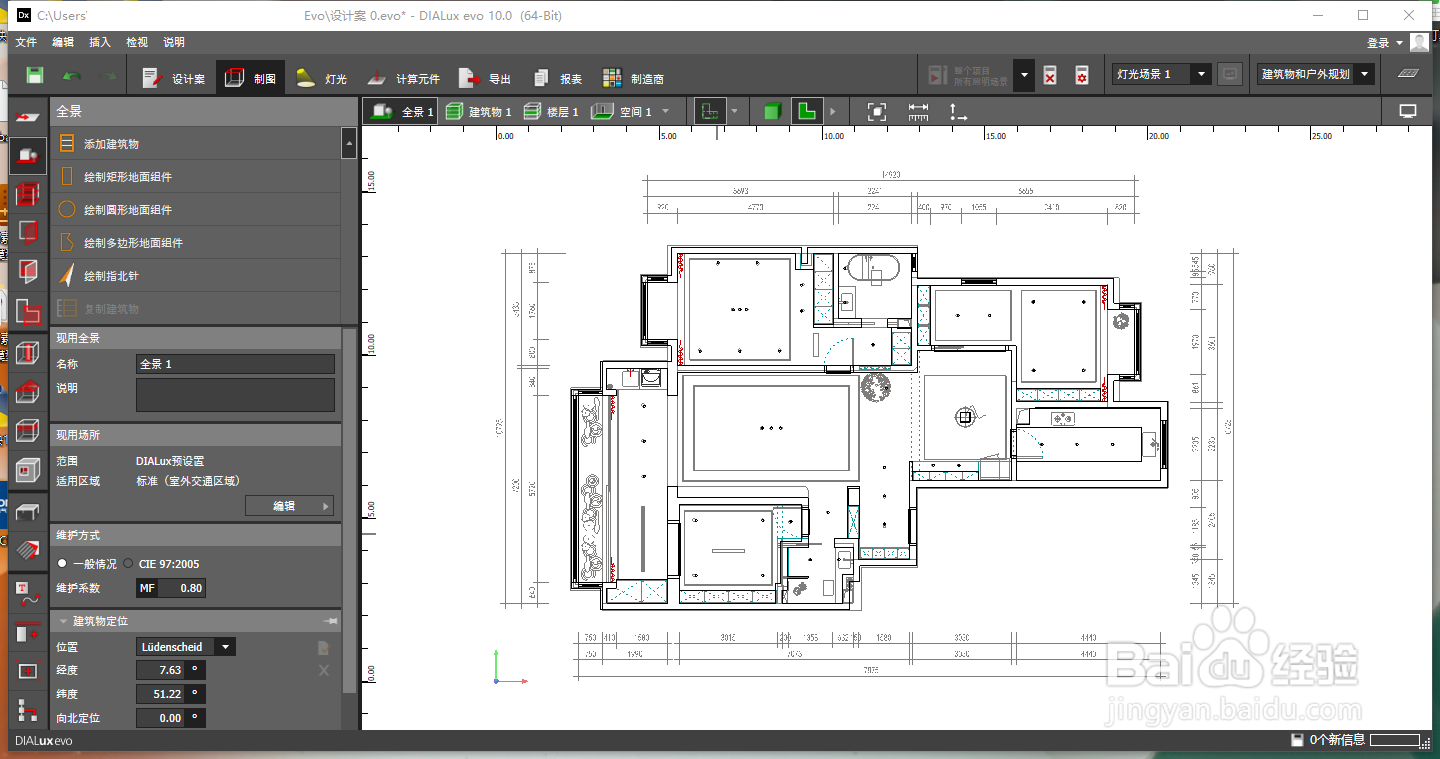Open the monitor display icon at top right
Image resolution: width=1440 pixels, height=759 pixels.
pos(1408,111)
